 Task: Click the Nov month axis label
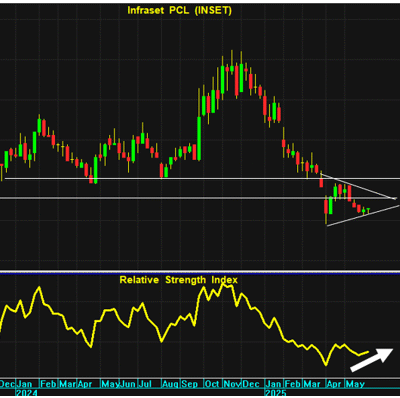tap(232, 384)
